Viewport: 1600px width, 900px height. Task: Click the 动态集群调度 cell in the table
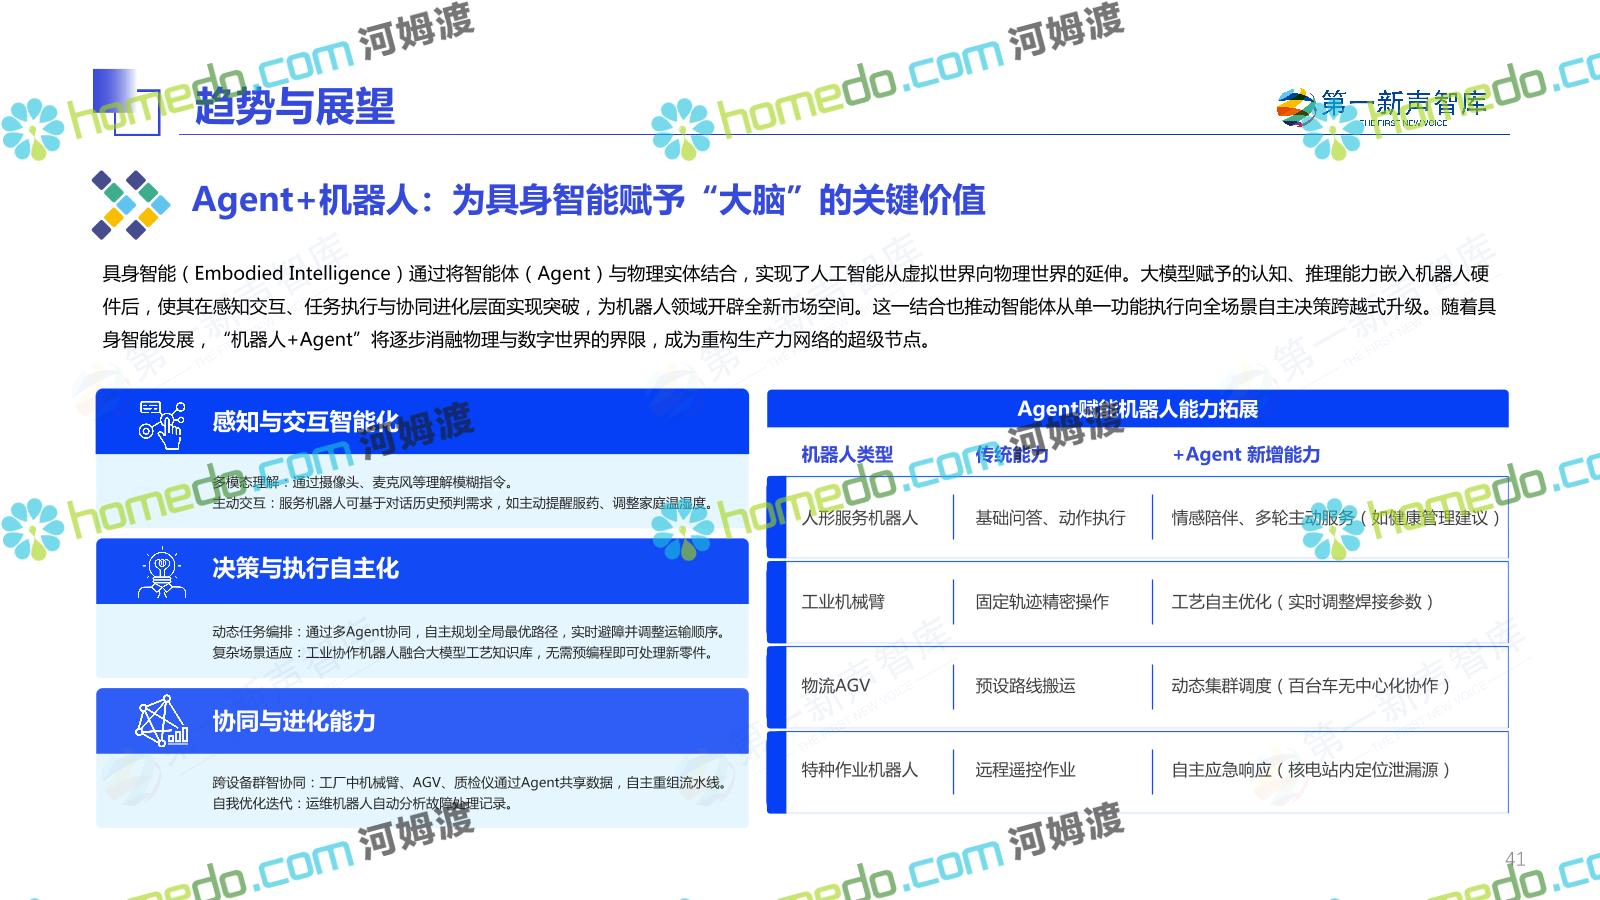click(1310, 686)
